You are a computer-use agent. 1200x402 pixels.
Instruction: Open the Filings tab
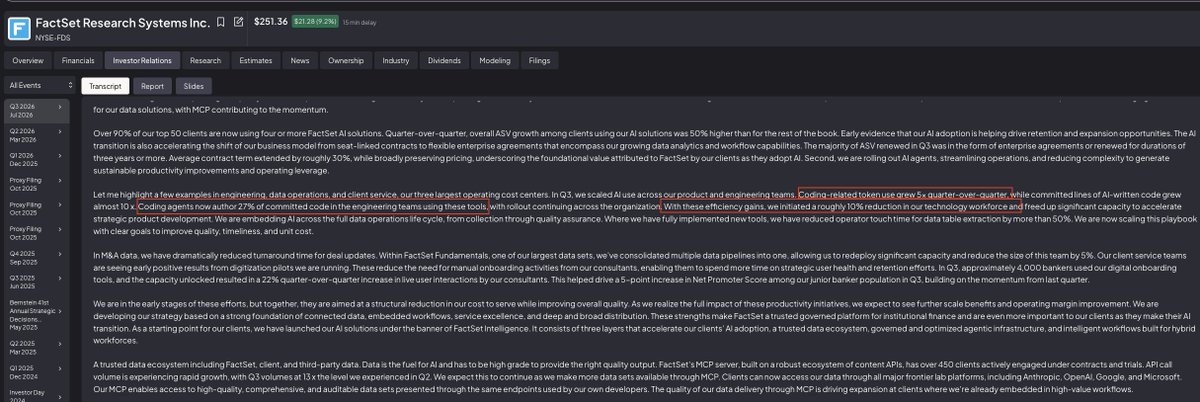pyautogui.click(x=539, y=61)
